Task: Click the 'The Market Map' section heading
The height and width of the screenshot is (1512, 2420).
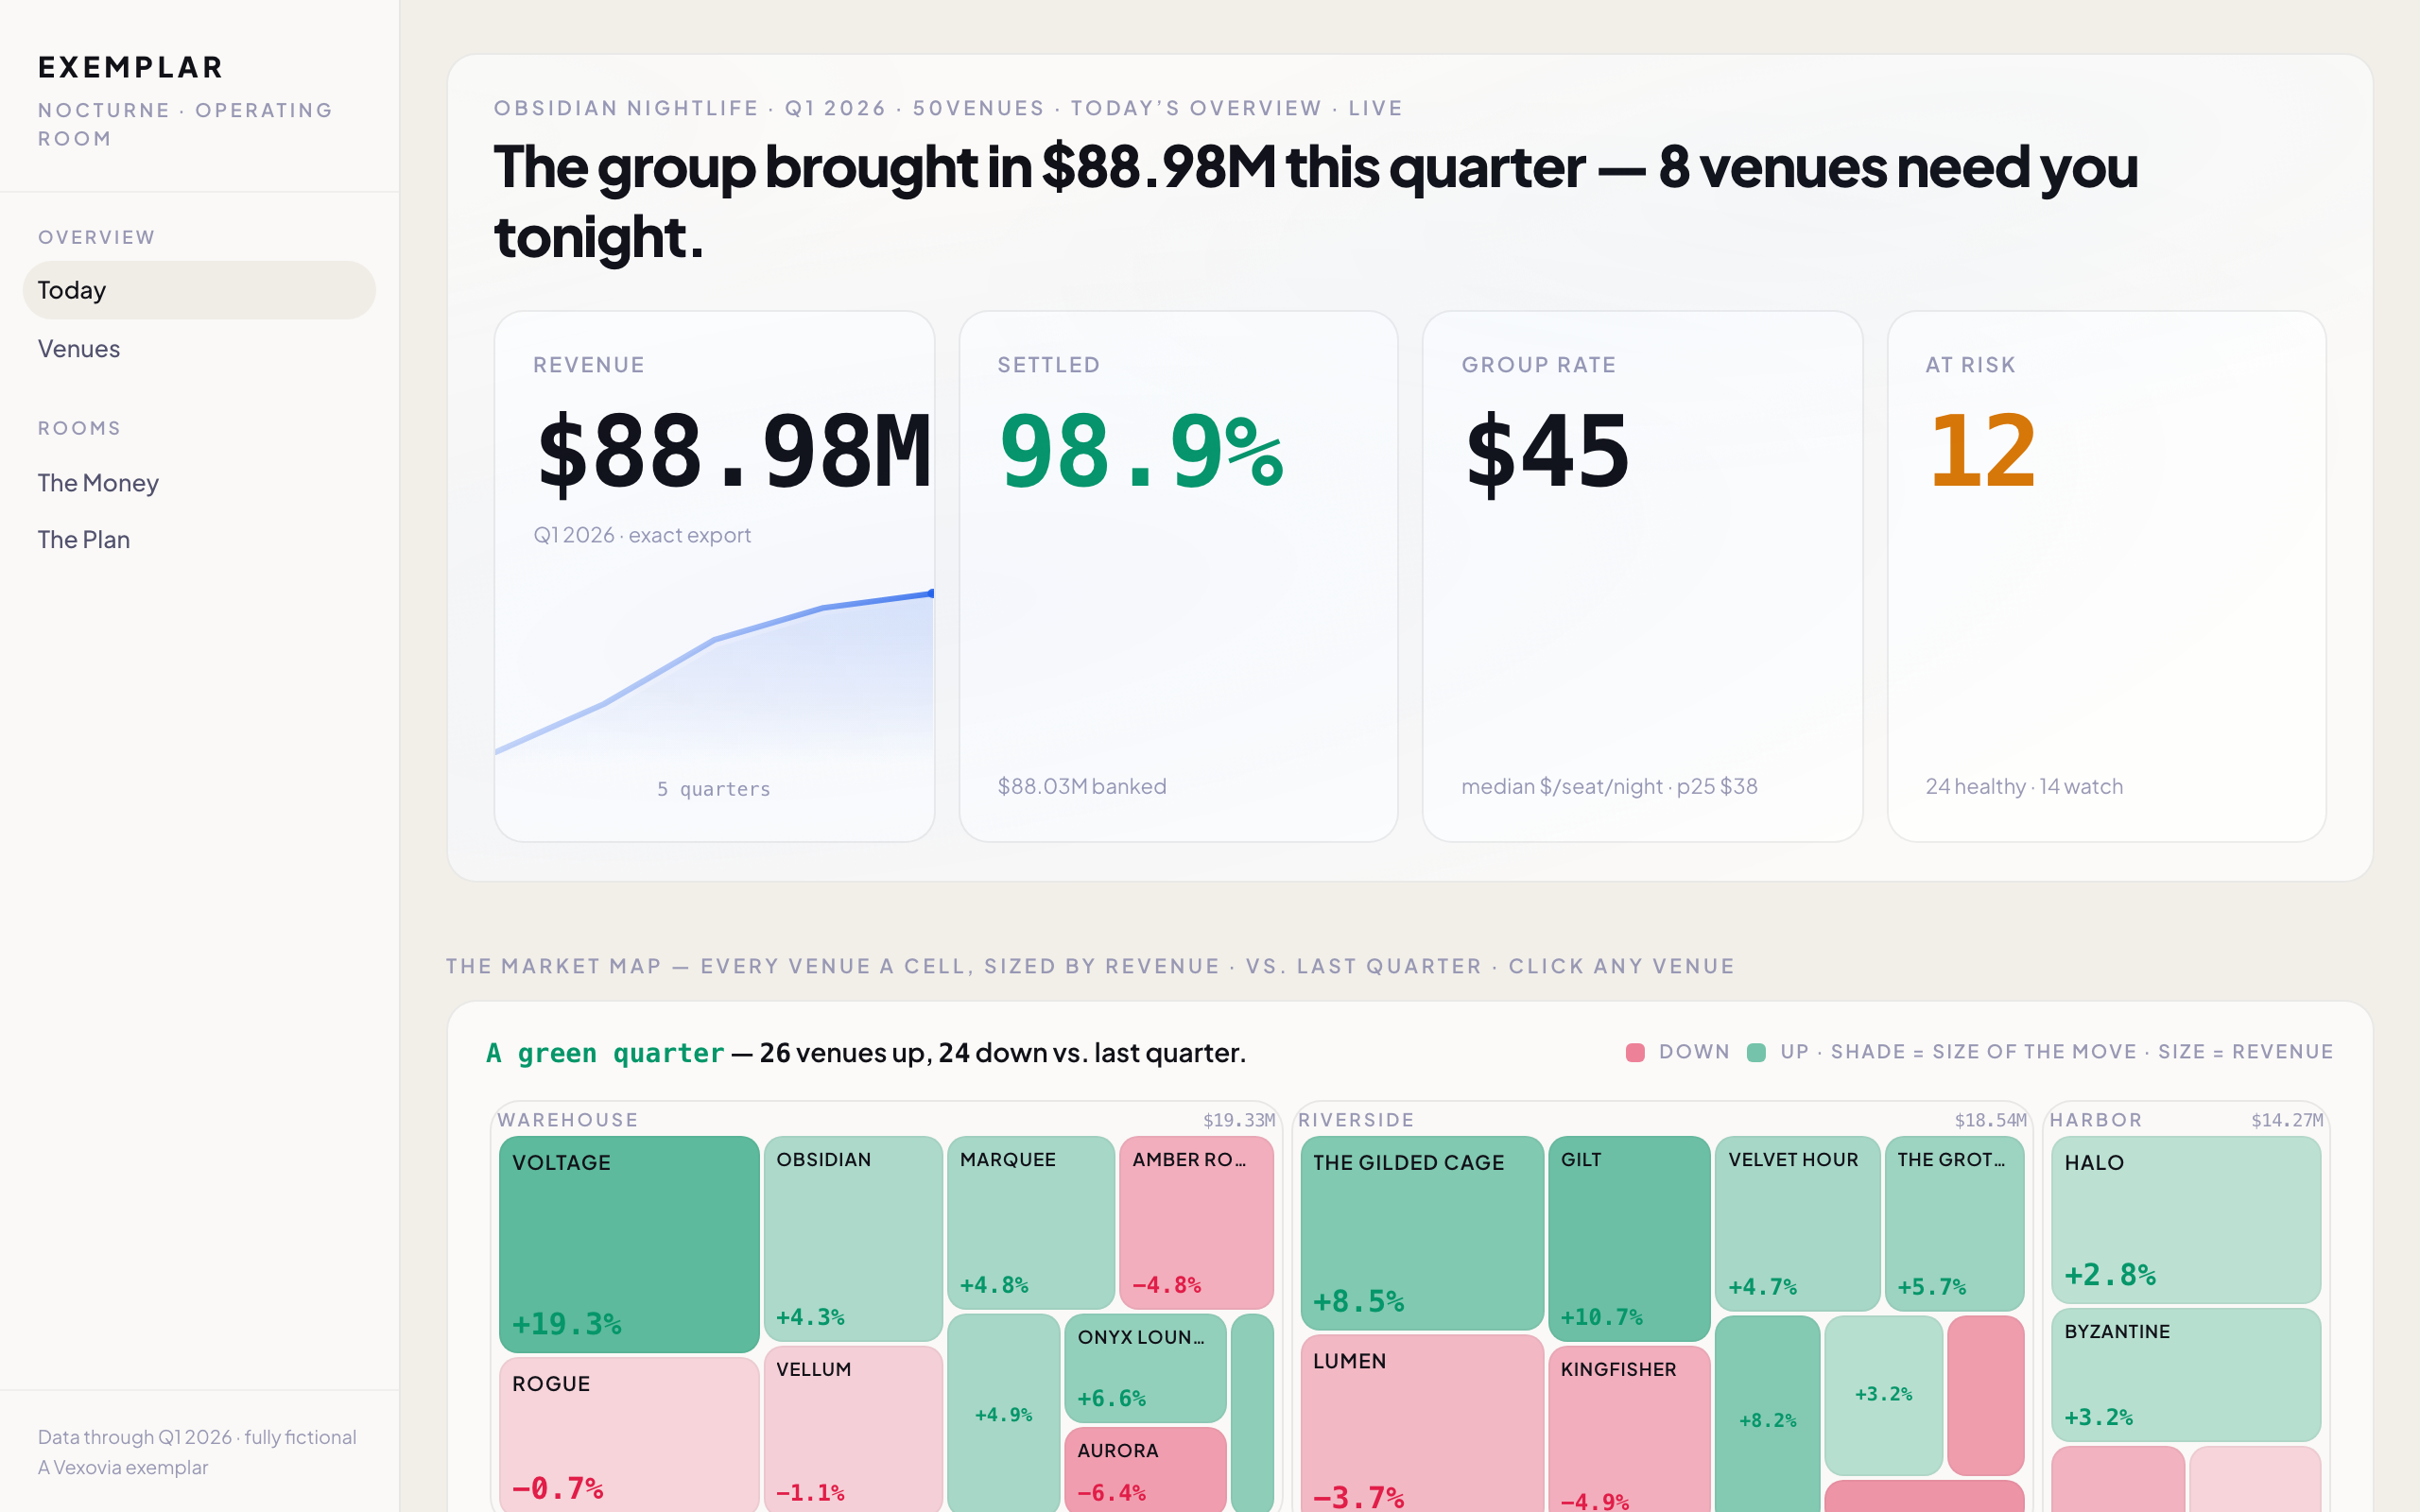Action: (x=1090, y=966)
